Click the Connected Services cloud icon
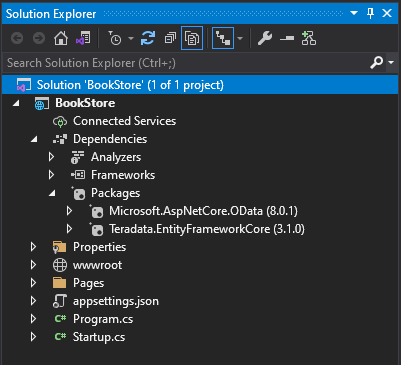This screenshot has width=401, height=365. (60, 121)
